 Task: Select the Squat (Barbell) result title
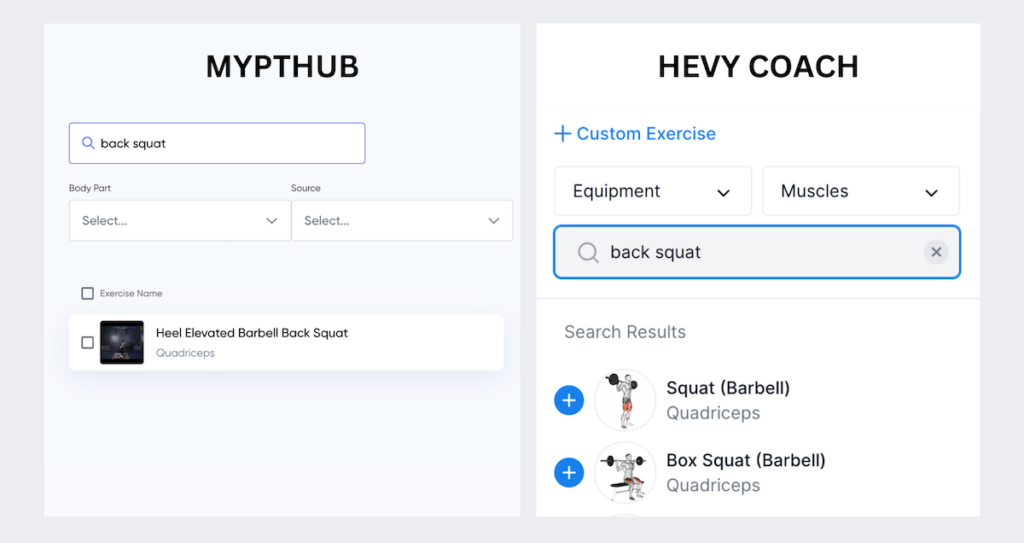(x=728, y=388)
